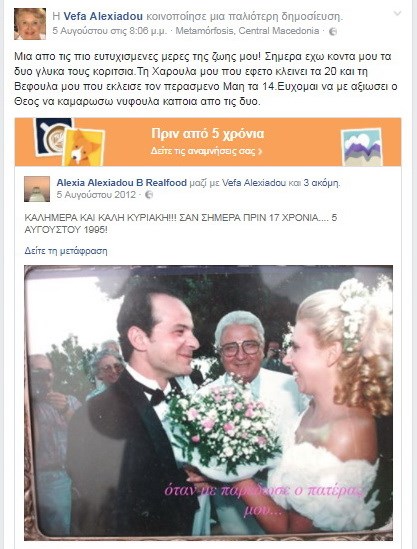Open the Metamórfosis, Central Macedonia location

coord(247,31)
